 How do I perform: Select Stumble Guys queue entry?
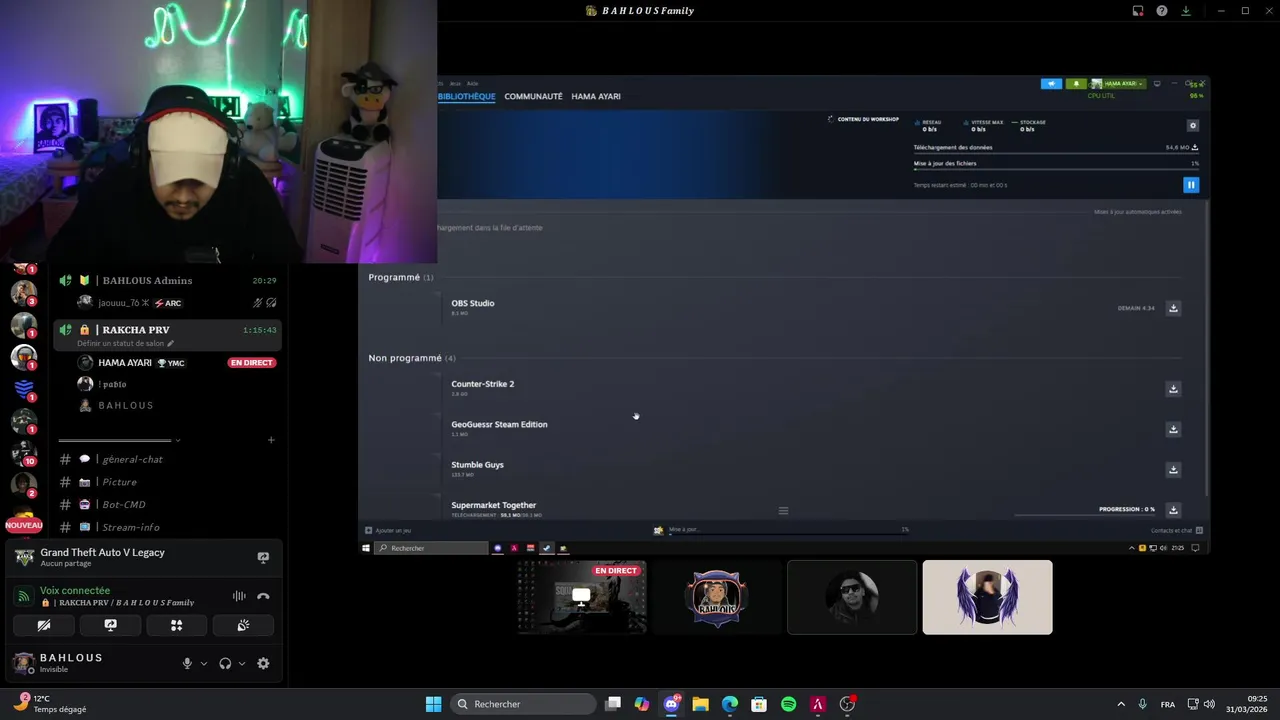point(477,465)
